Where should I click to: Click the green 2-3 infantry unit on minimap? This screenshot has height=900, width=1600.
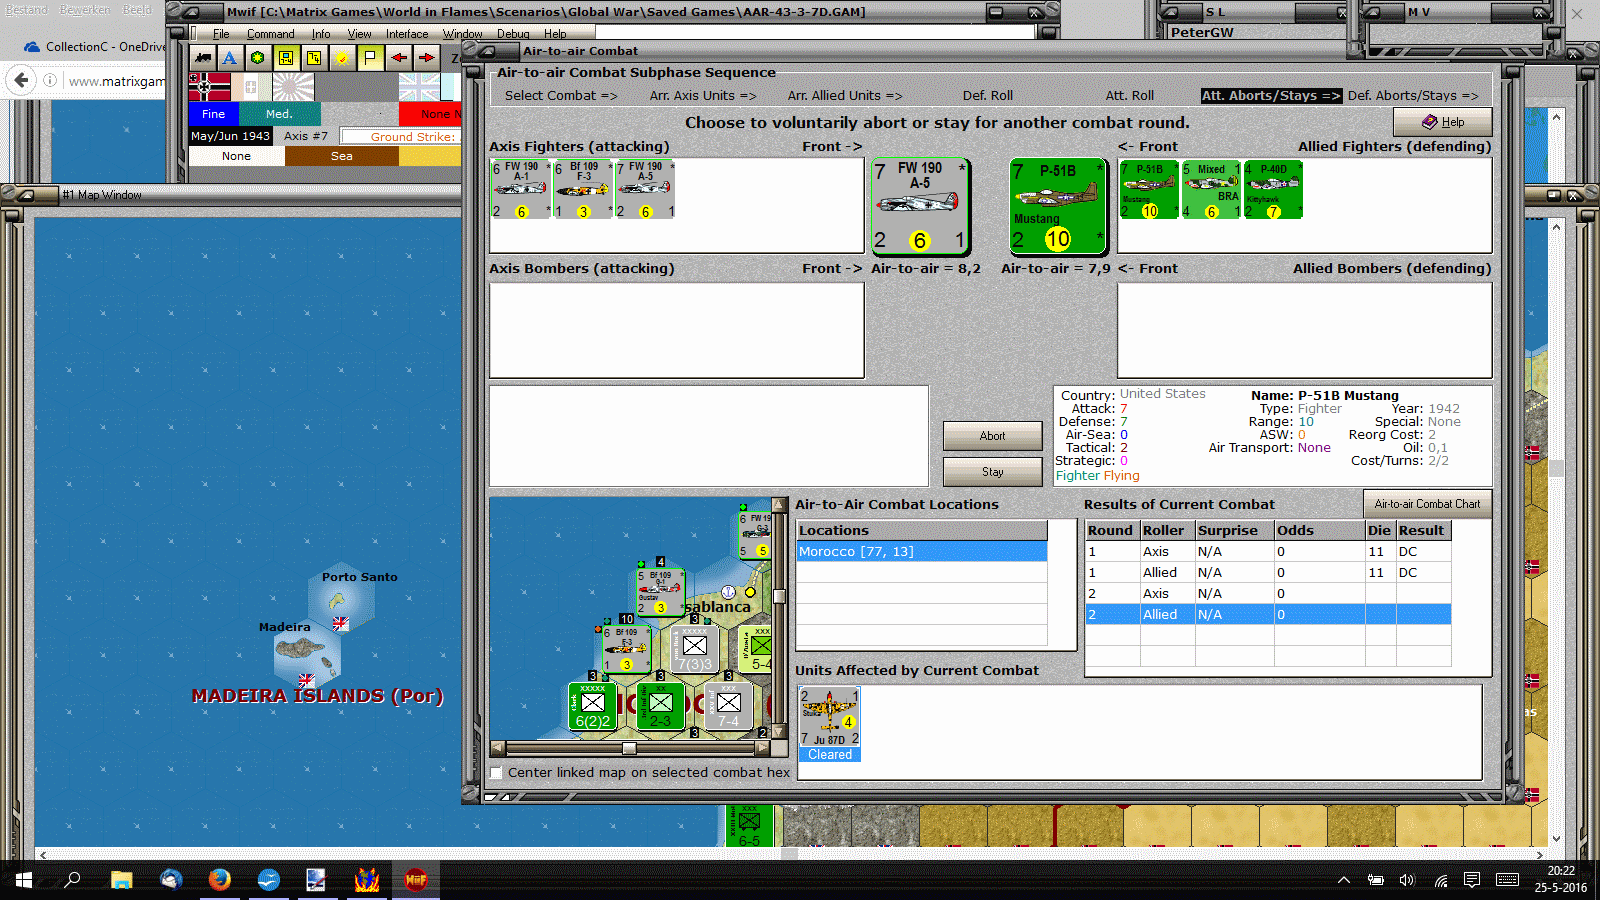pos(660,706)
